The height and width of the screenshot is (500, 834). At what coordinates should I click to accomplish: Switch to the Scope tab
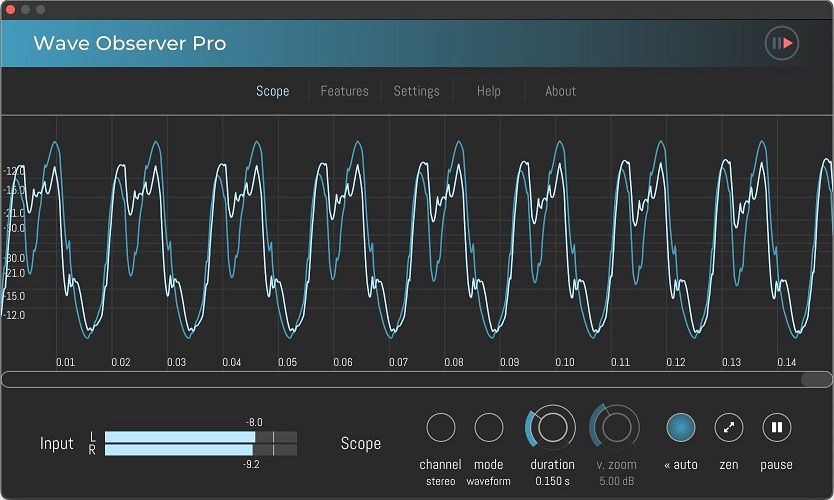pyautogui.click(x=272, y=91)
